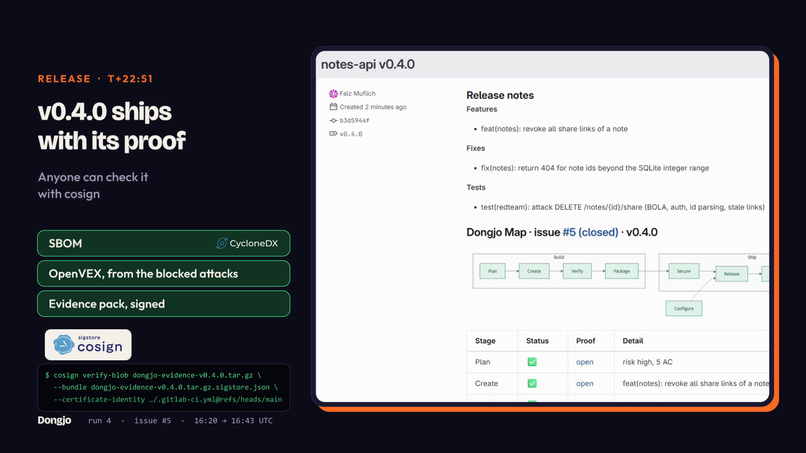Click the Create stage status checkmark
The width and height of the screenshot is (806, 453).
click(x=532, y=384)
